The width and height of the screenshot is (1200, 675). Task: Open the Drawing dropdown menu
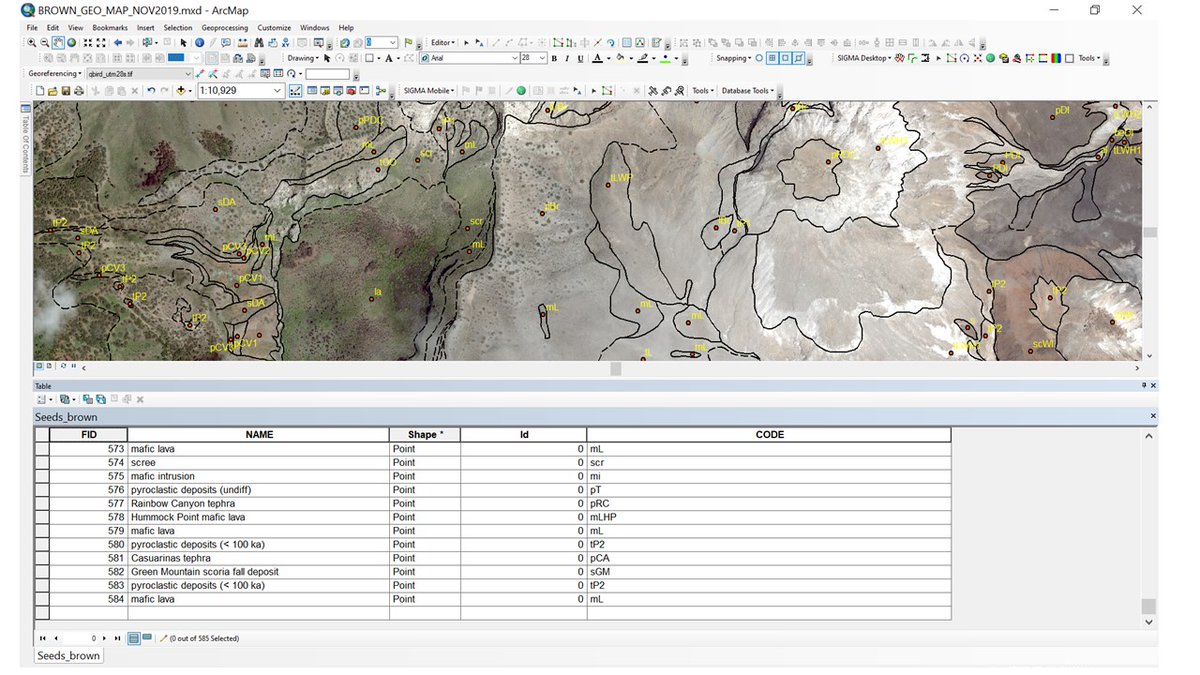[x=302, y=58]
